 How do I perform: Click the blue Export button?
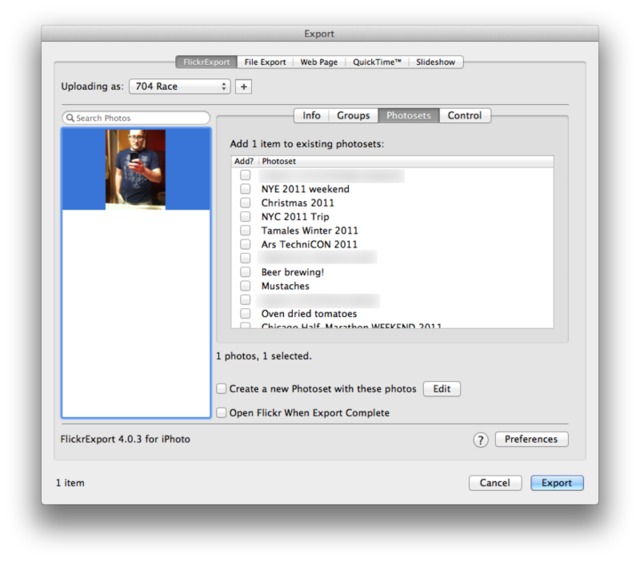point(557,483)
